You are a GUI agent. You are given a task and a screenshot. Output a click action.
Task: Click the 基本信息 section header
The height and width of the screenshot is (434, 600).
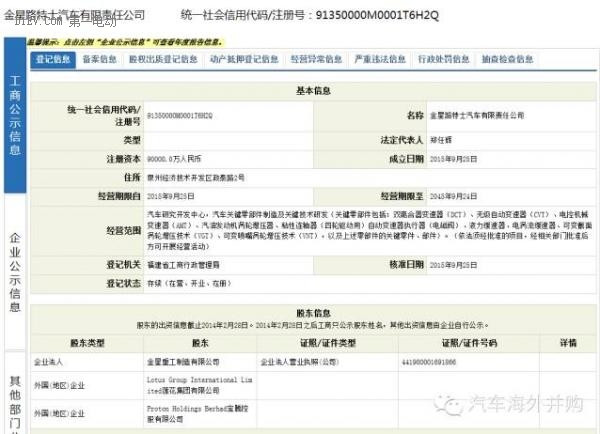(x=313, y=91)
